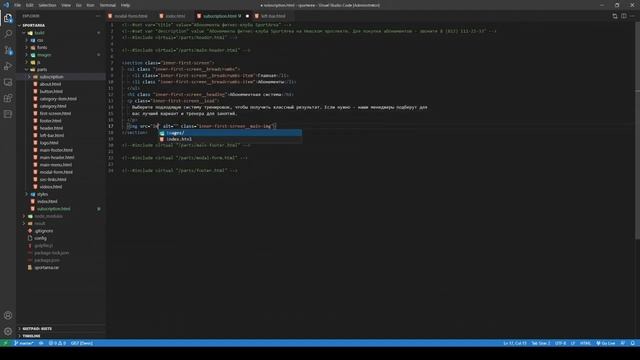Open the Extensions view
The height and width of the screenshot is (360, 640).
coord(8,98)
